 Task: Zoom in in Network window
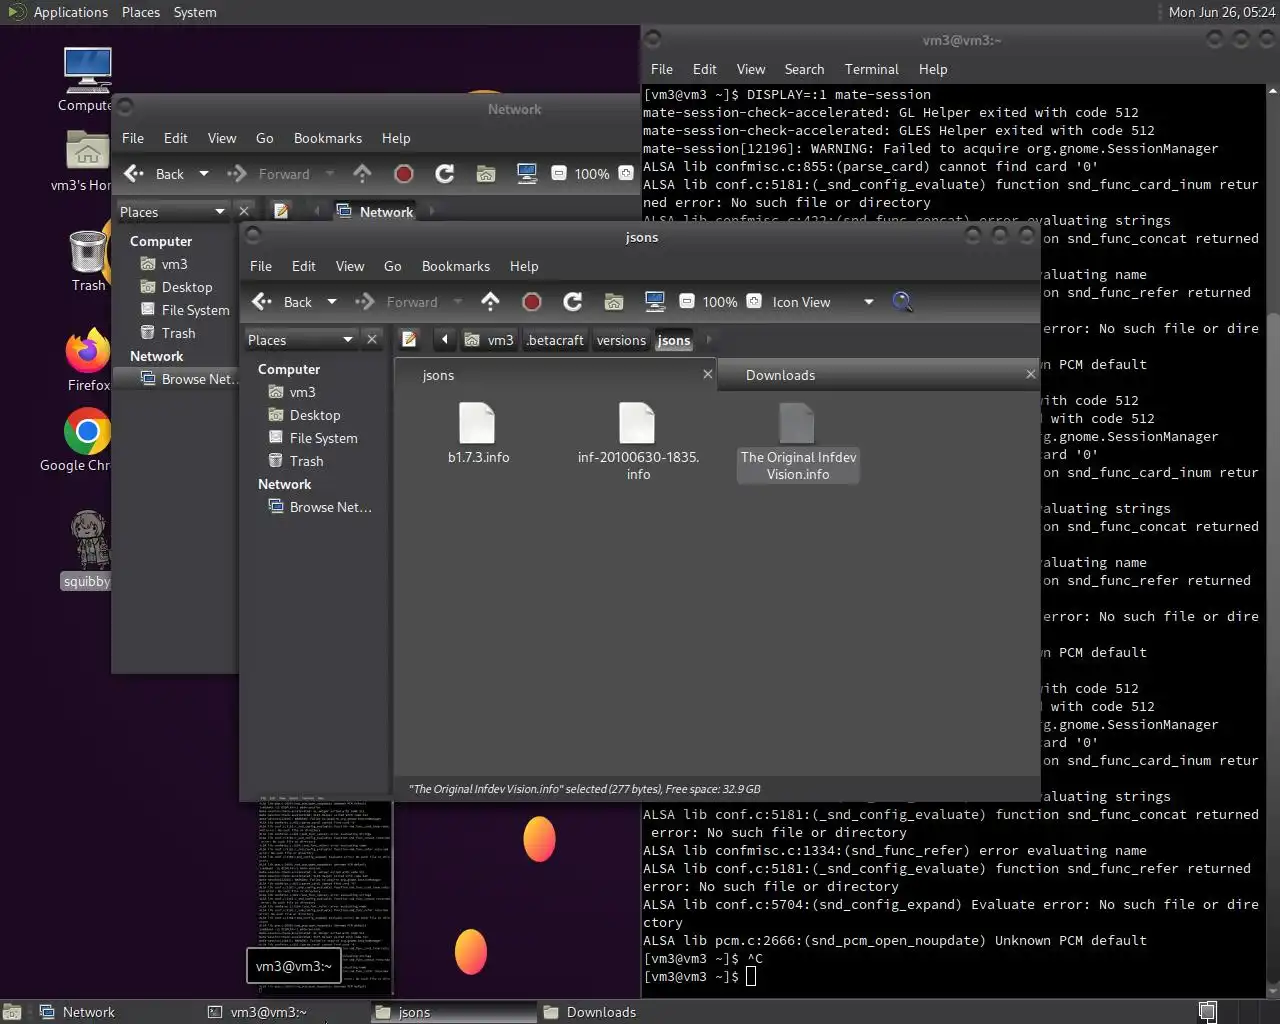click(626, 173)
